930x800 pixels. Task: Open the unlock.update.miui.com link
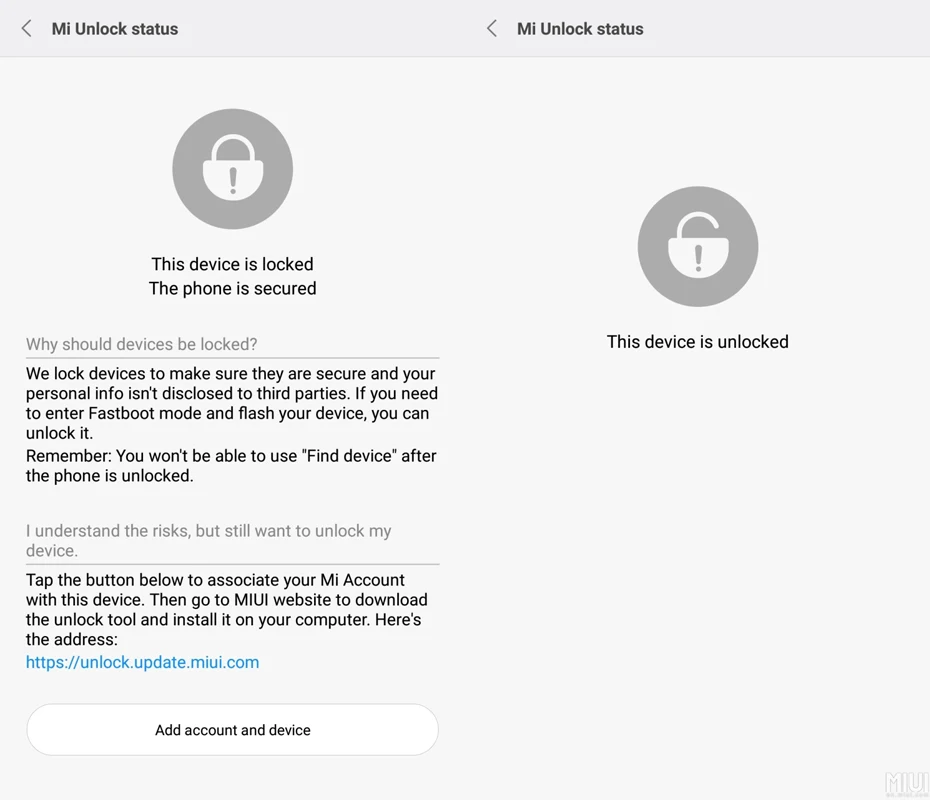[x=142, y=662]
